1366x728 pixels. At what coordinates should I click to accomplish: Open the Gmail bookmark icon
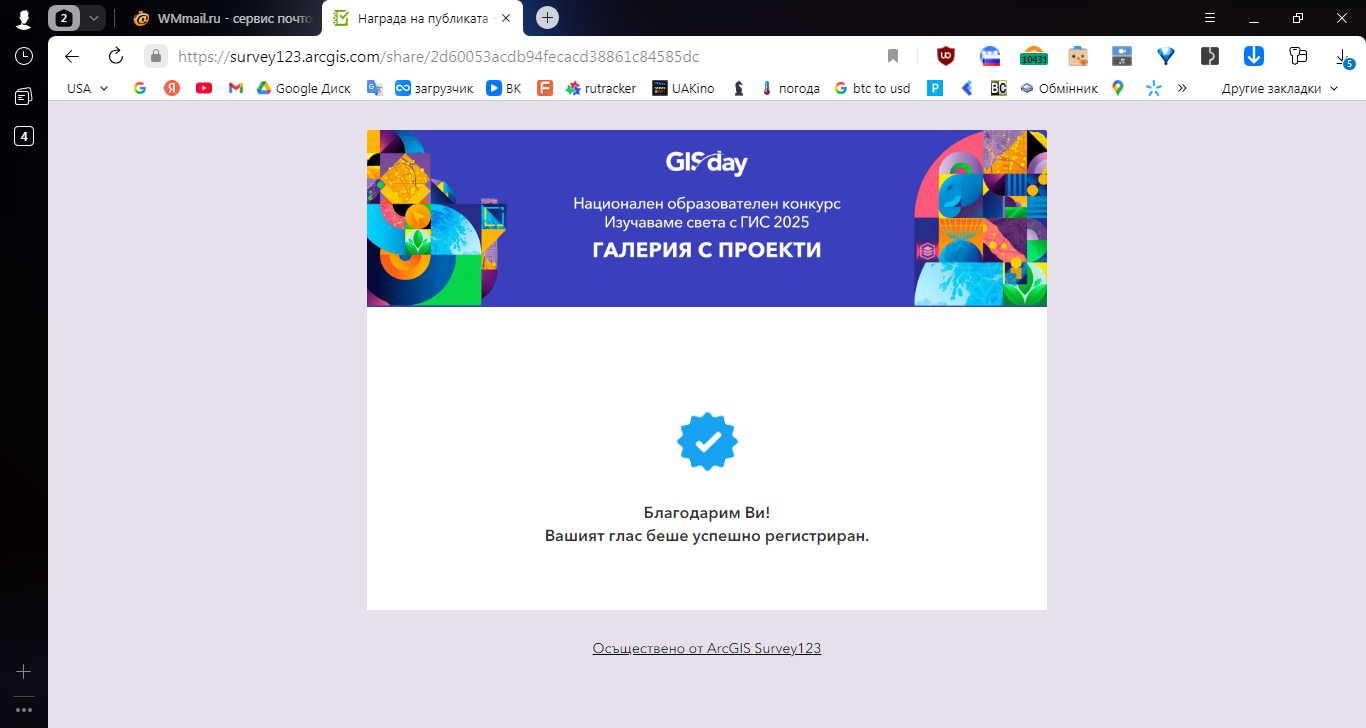[236, 88]
